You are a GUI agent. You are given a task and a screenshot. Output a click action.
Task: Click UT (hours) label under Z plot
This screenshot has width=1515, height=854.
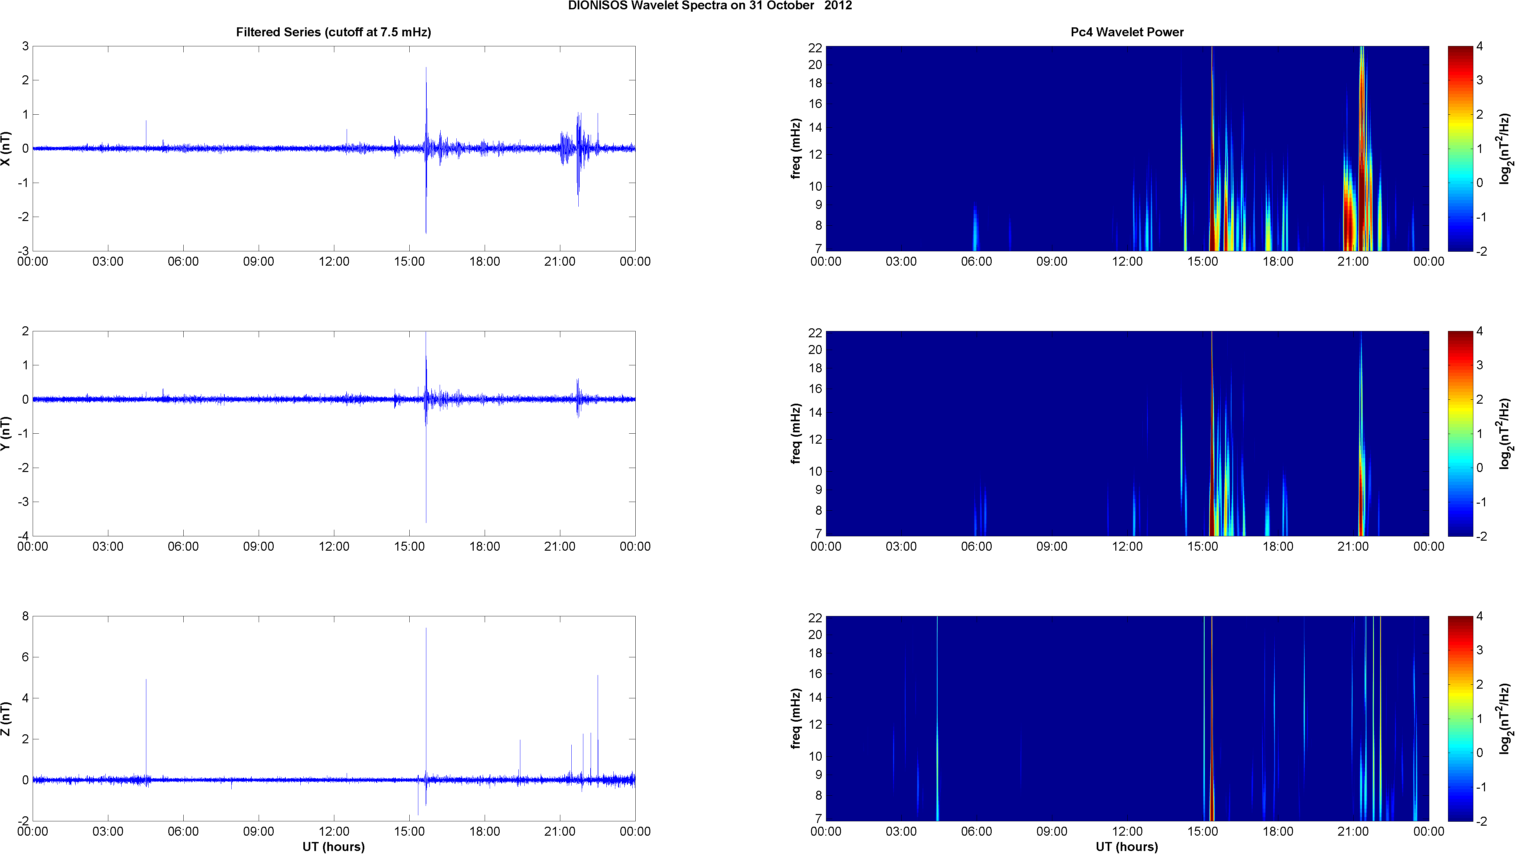(333, 847)
